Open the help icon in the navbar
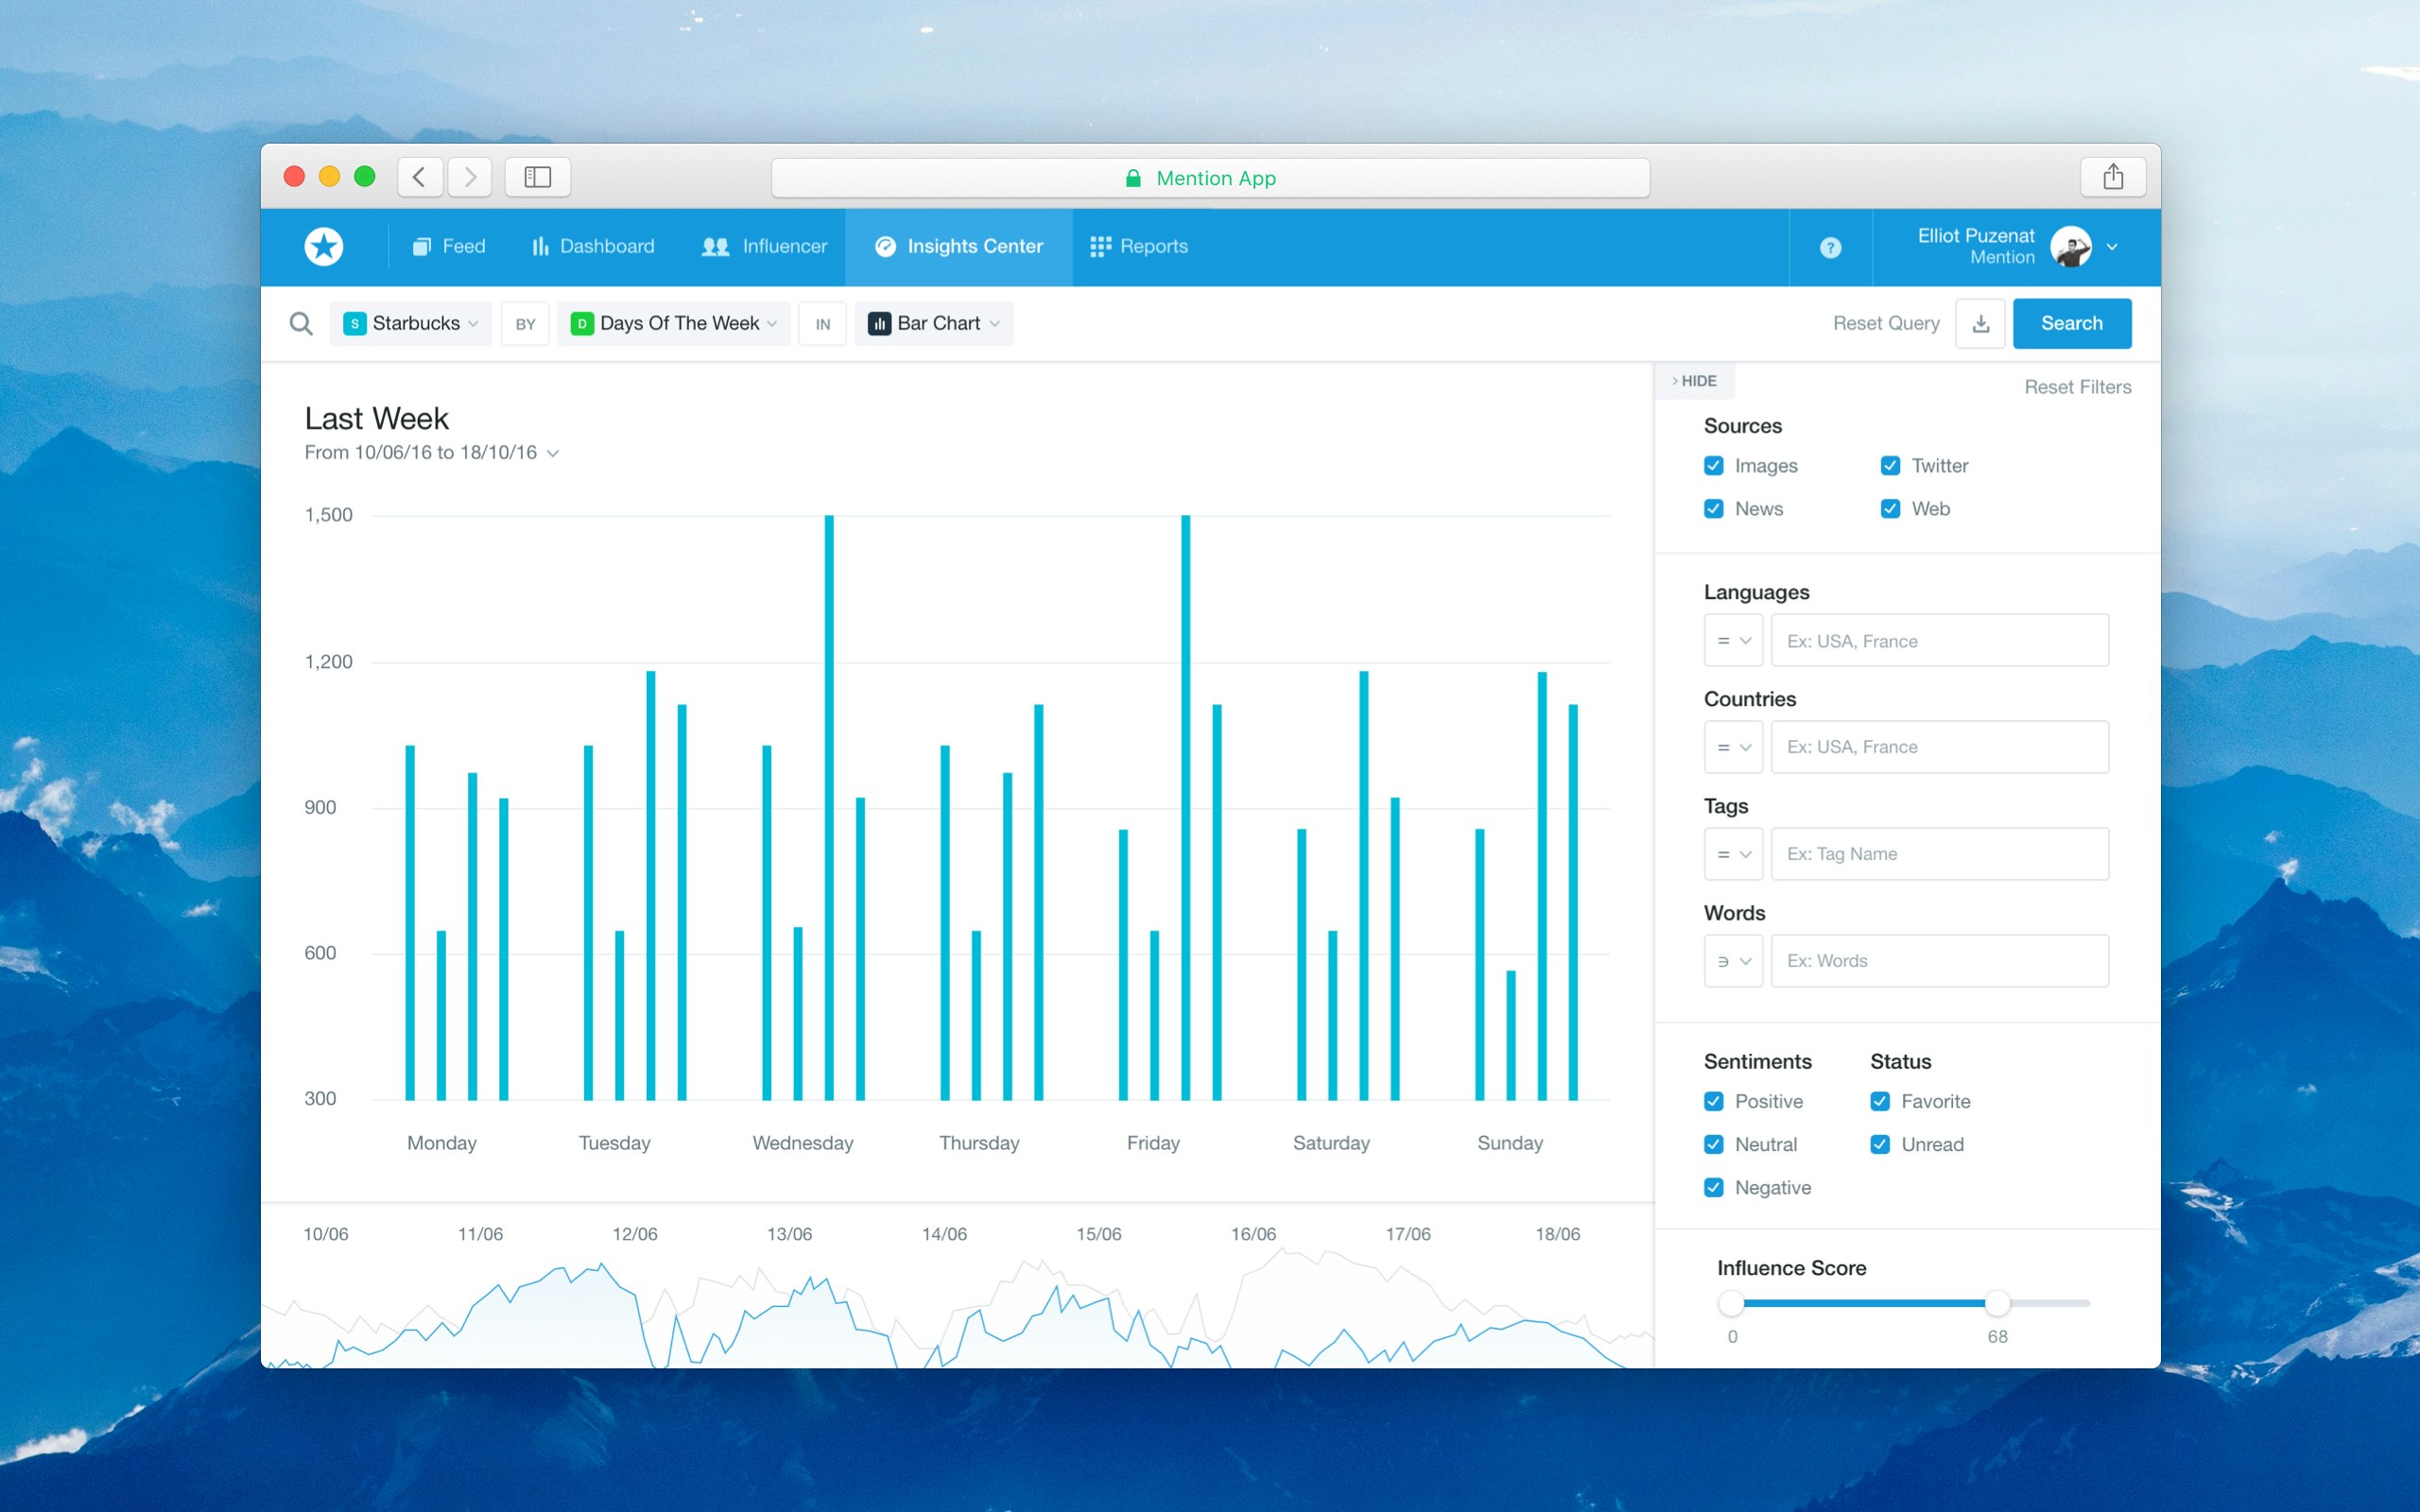Image resolution: width=2420 pixels, height=1512 pixels. pos(1829,246)
